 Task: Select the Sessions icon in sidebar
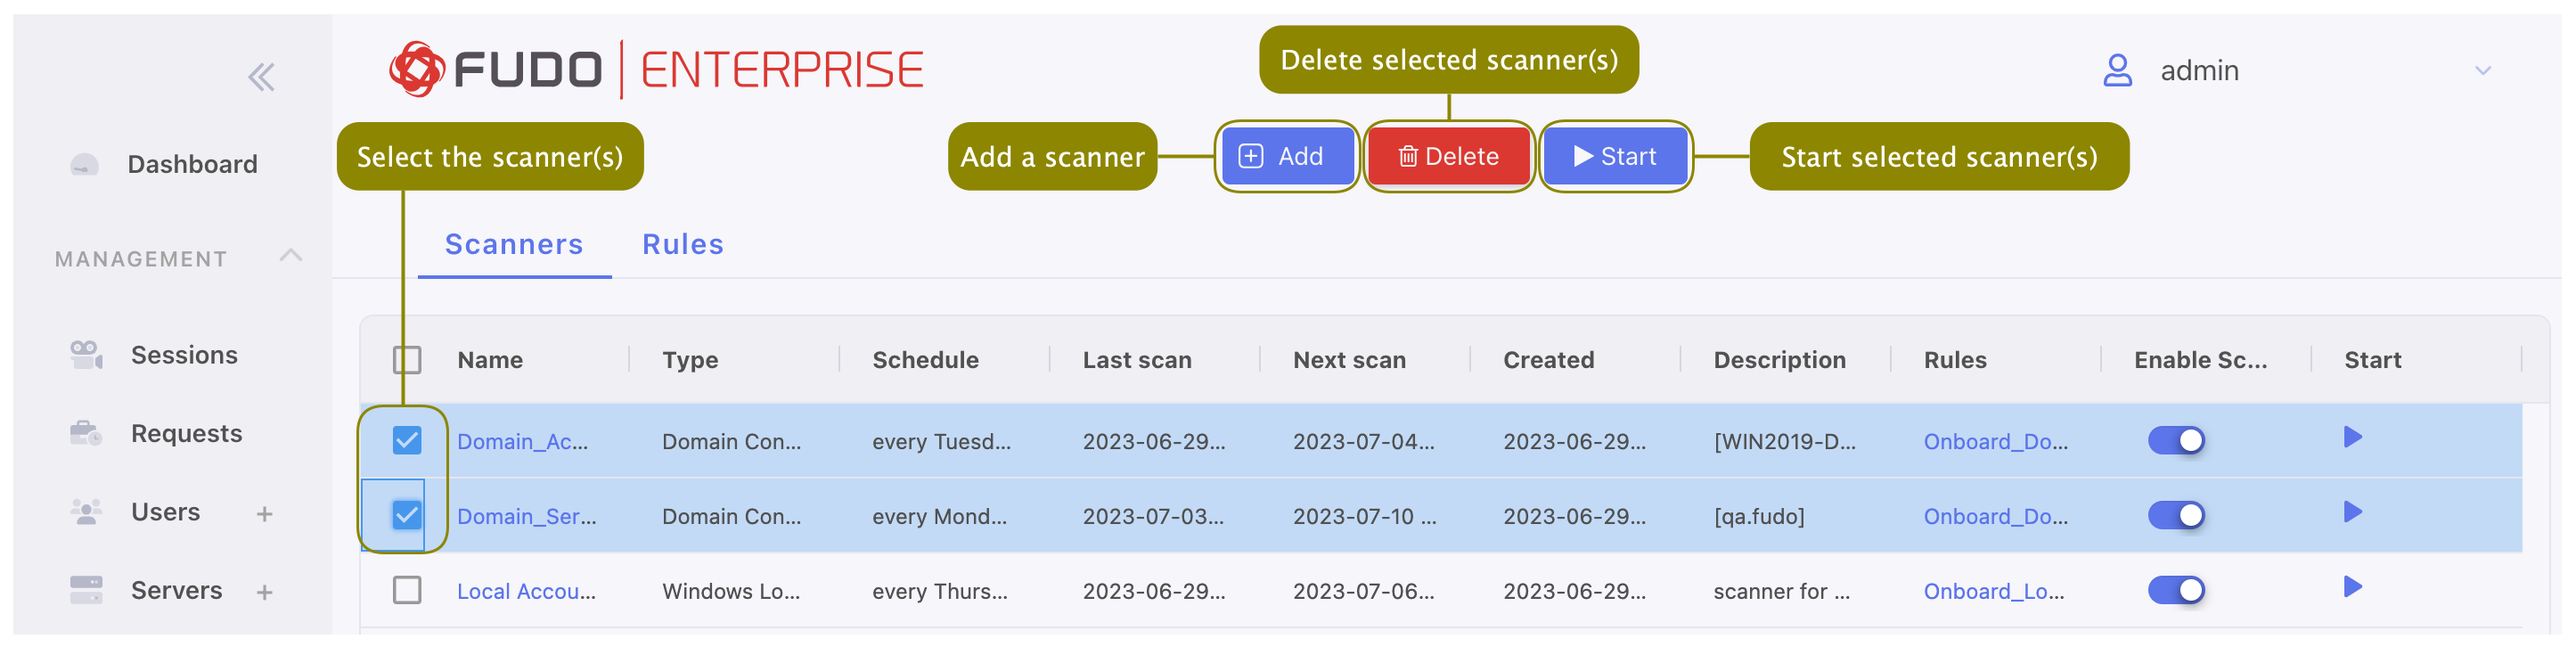pyautogui.click(x=86, y=354)
